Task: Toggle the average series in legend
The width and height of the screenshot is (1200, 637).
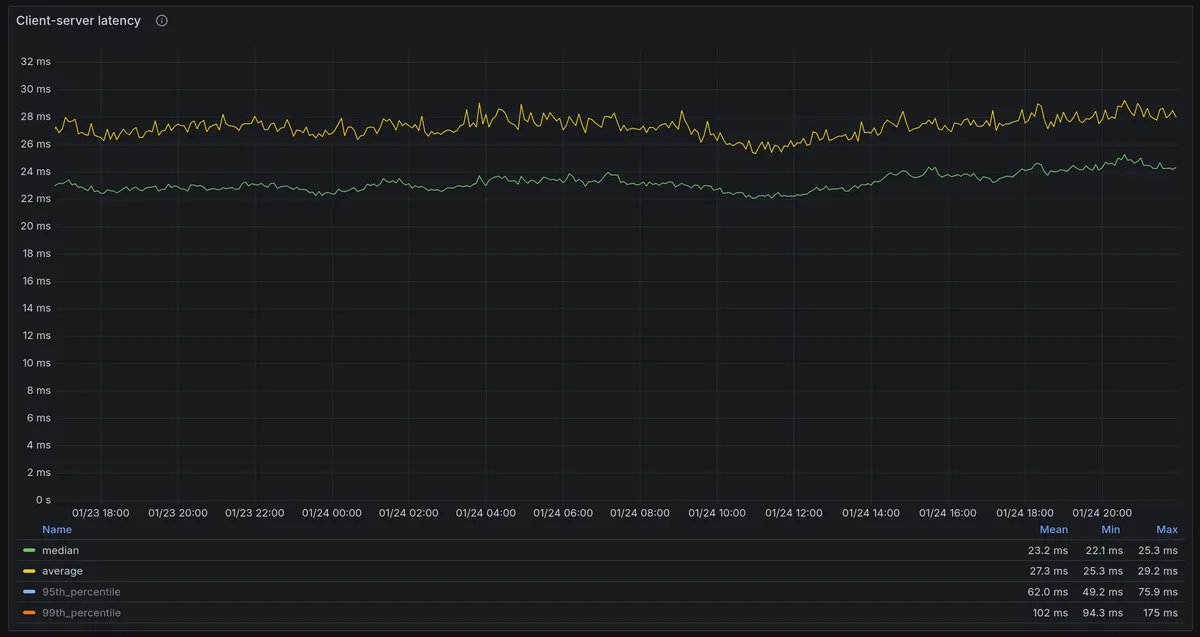Action: tap(62, 571)
